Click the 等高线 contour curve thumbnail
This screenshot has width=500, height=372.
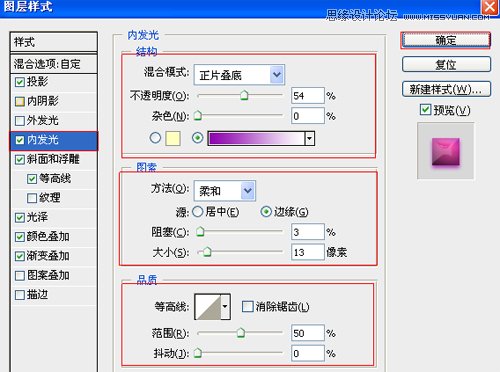click(x=208, y=306)
